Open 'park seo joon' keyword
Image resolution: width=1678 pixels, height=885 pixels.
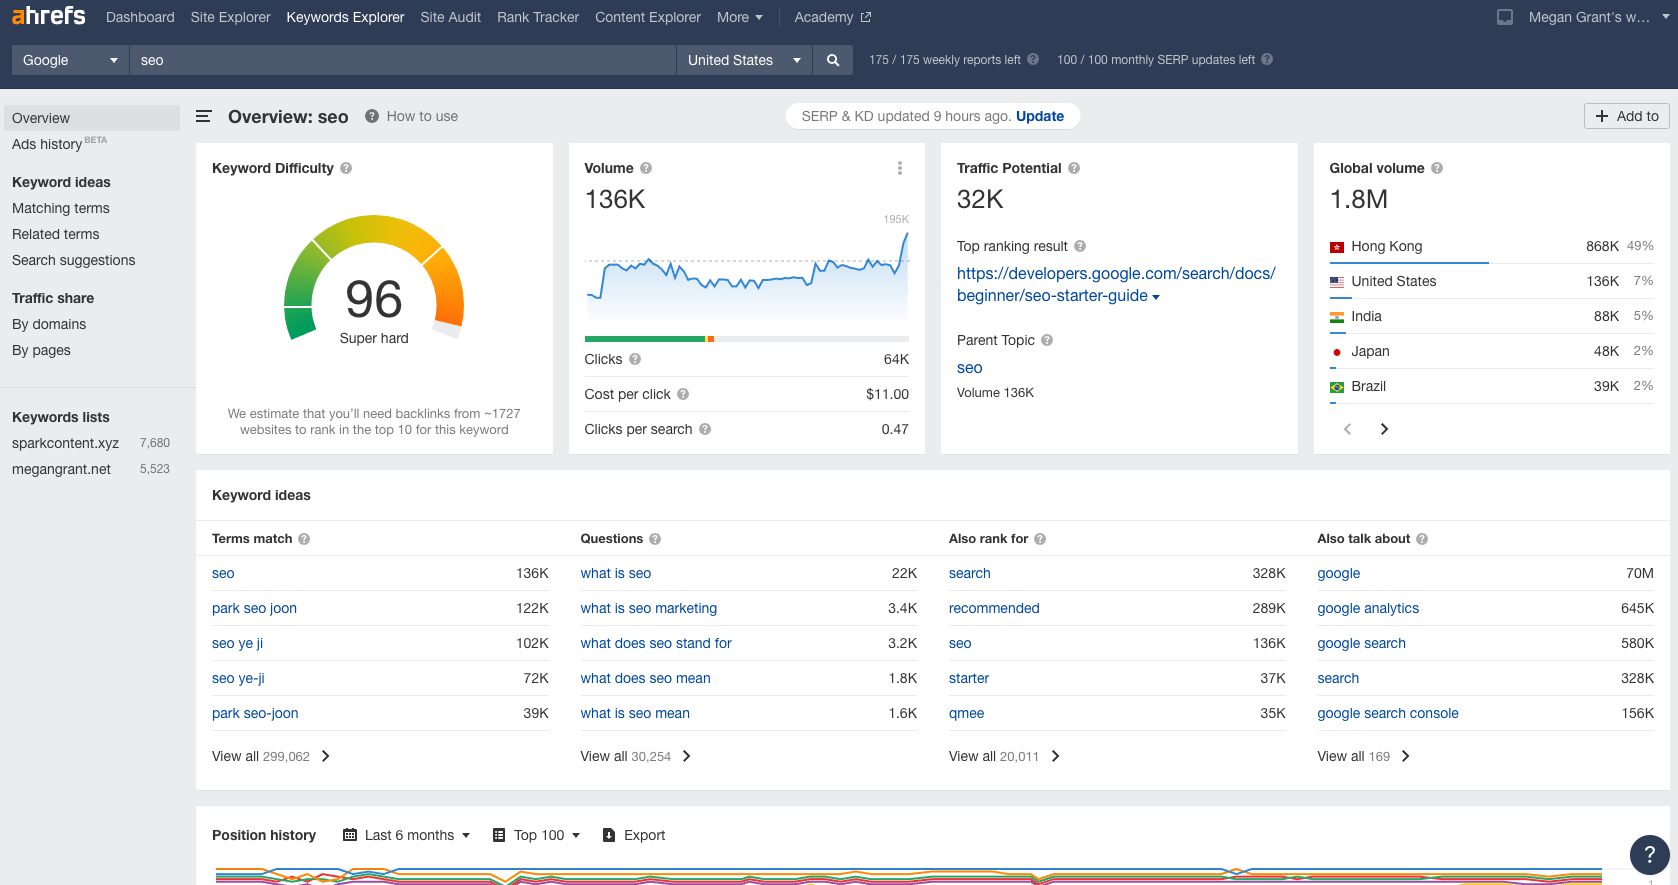click(x=254, y=608)
